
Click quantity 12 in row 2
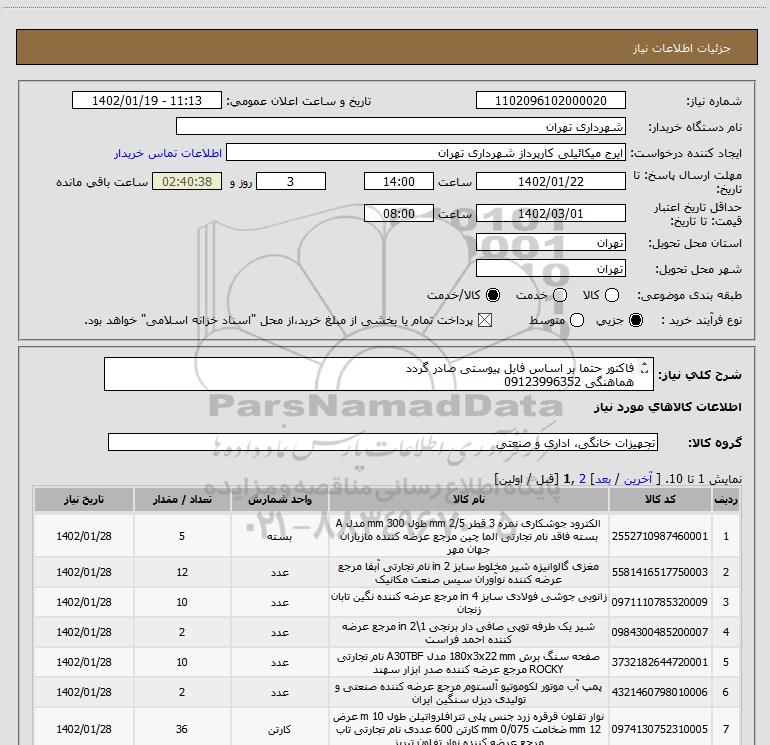click(182, 572)
